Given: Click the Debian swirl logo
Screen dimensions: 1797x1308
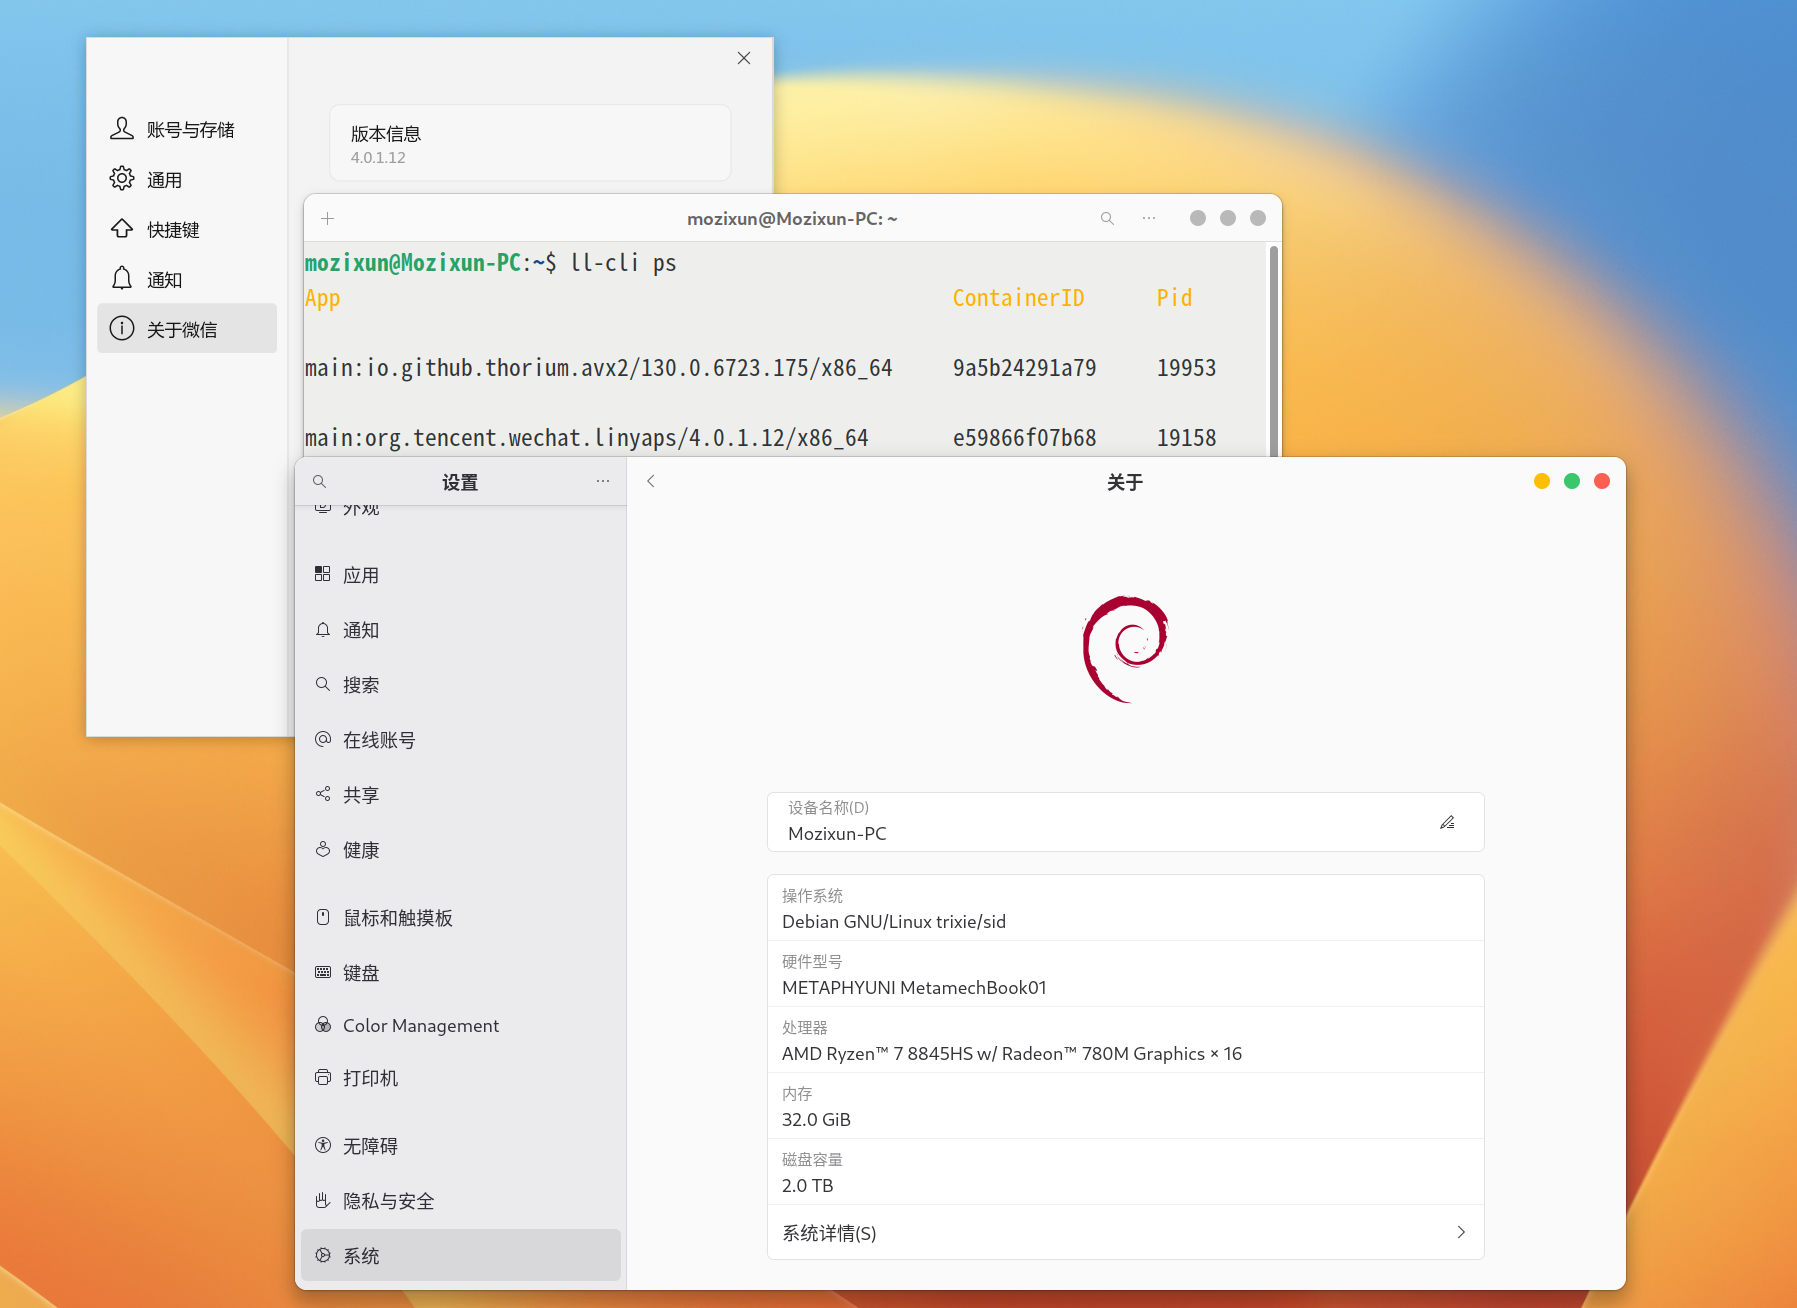Looking at the screenshot, I should click(x=1125, y=650).
